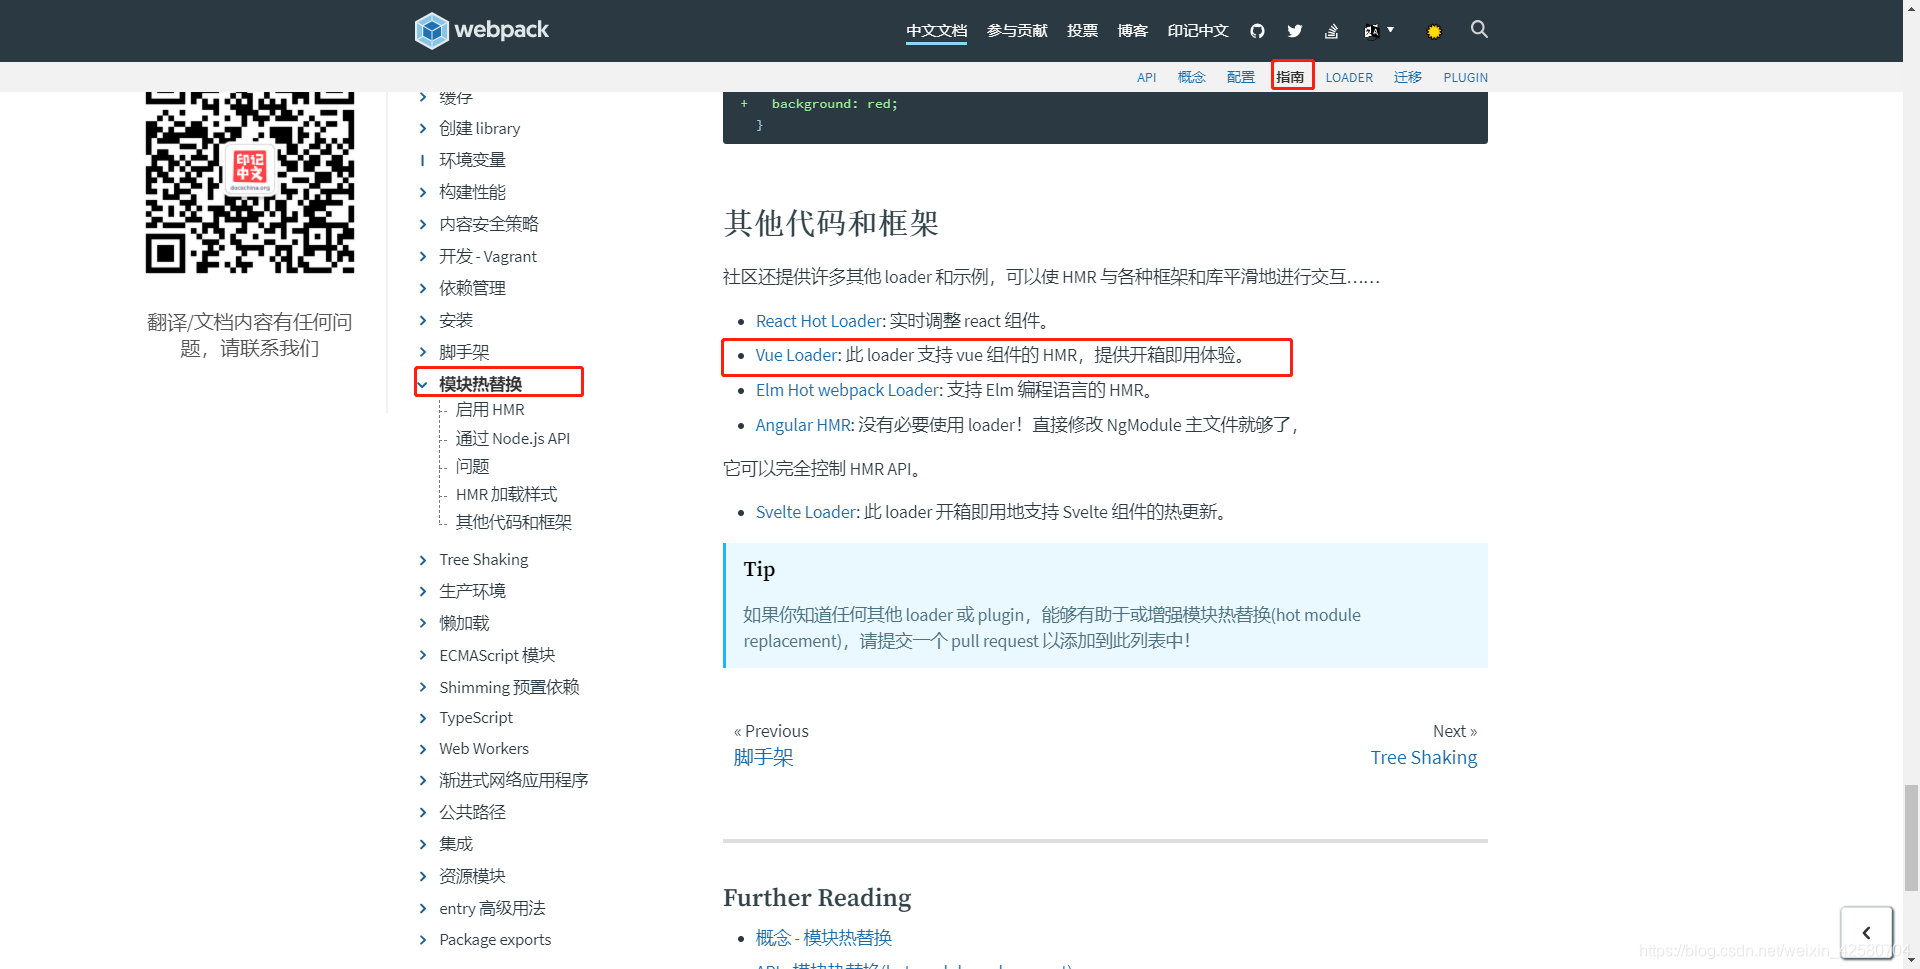This screenshot has width=1920, height=969.
Task: Open the 中文文档 nav item
Action: [x=936, y=31]
